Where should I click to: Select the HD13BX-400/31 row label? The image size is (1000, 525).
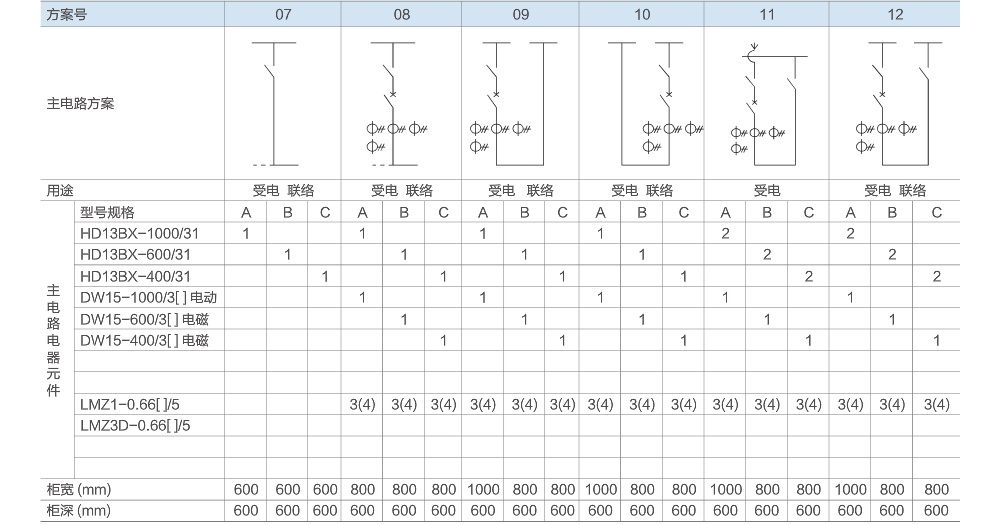point(134,276)
